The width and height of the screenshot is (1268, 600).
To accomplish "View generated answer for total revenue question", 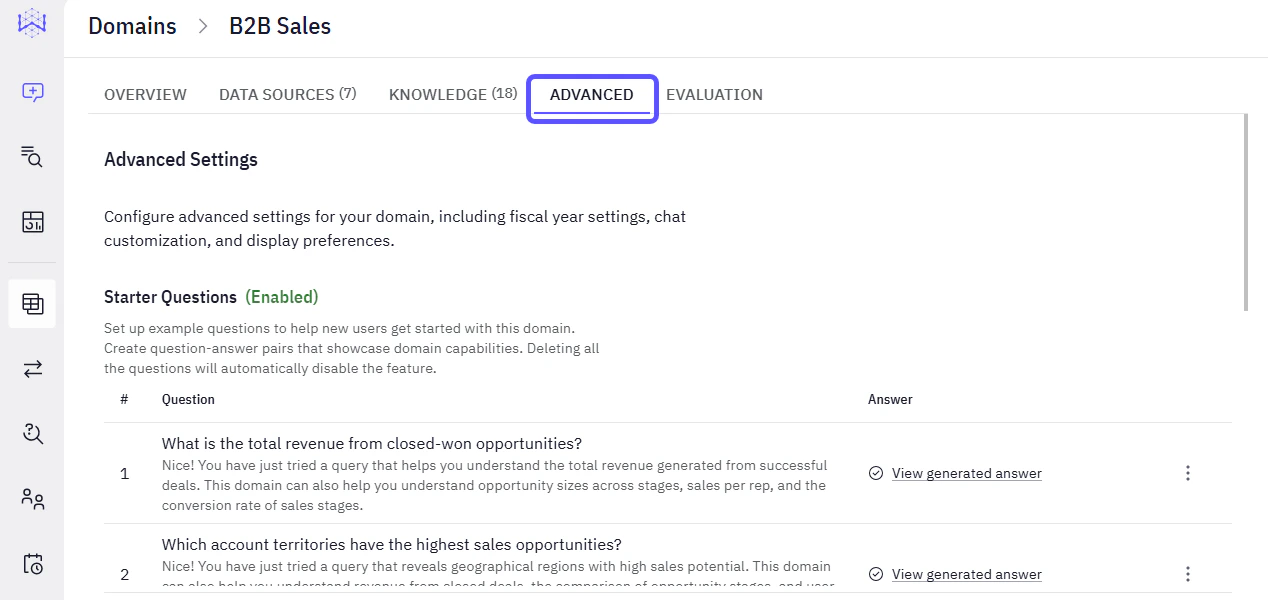I will coord(967,473).
